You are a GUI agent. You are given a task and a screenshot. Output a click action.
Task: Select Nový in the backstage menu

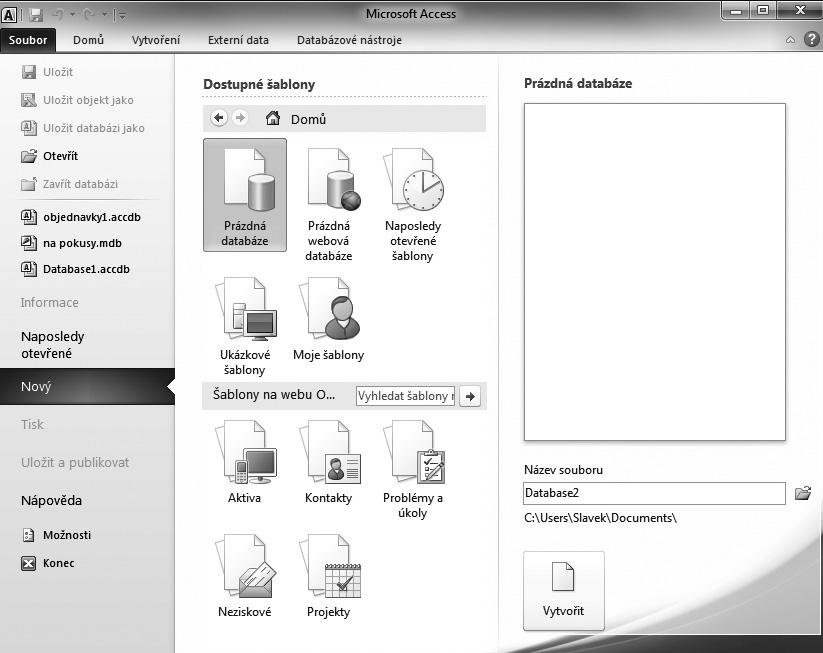(x=87, y=386)
